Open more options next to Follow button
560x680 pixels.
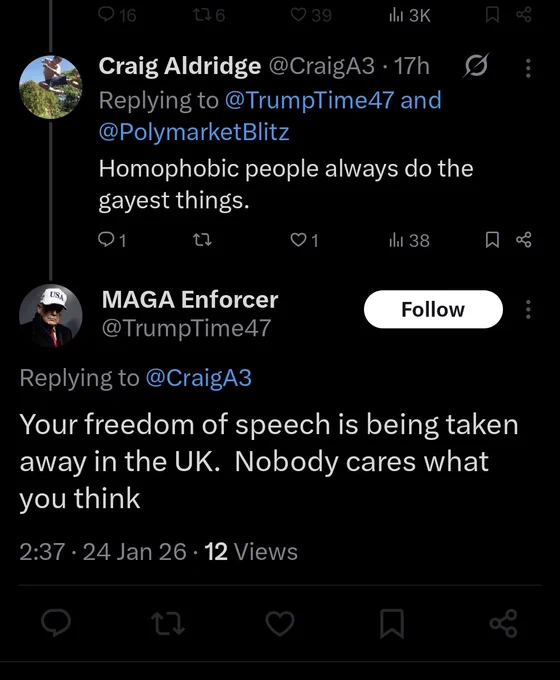coord(528,309)
